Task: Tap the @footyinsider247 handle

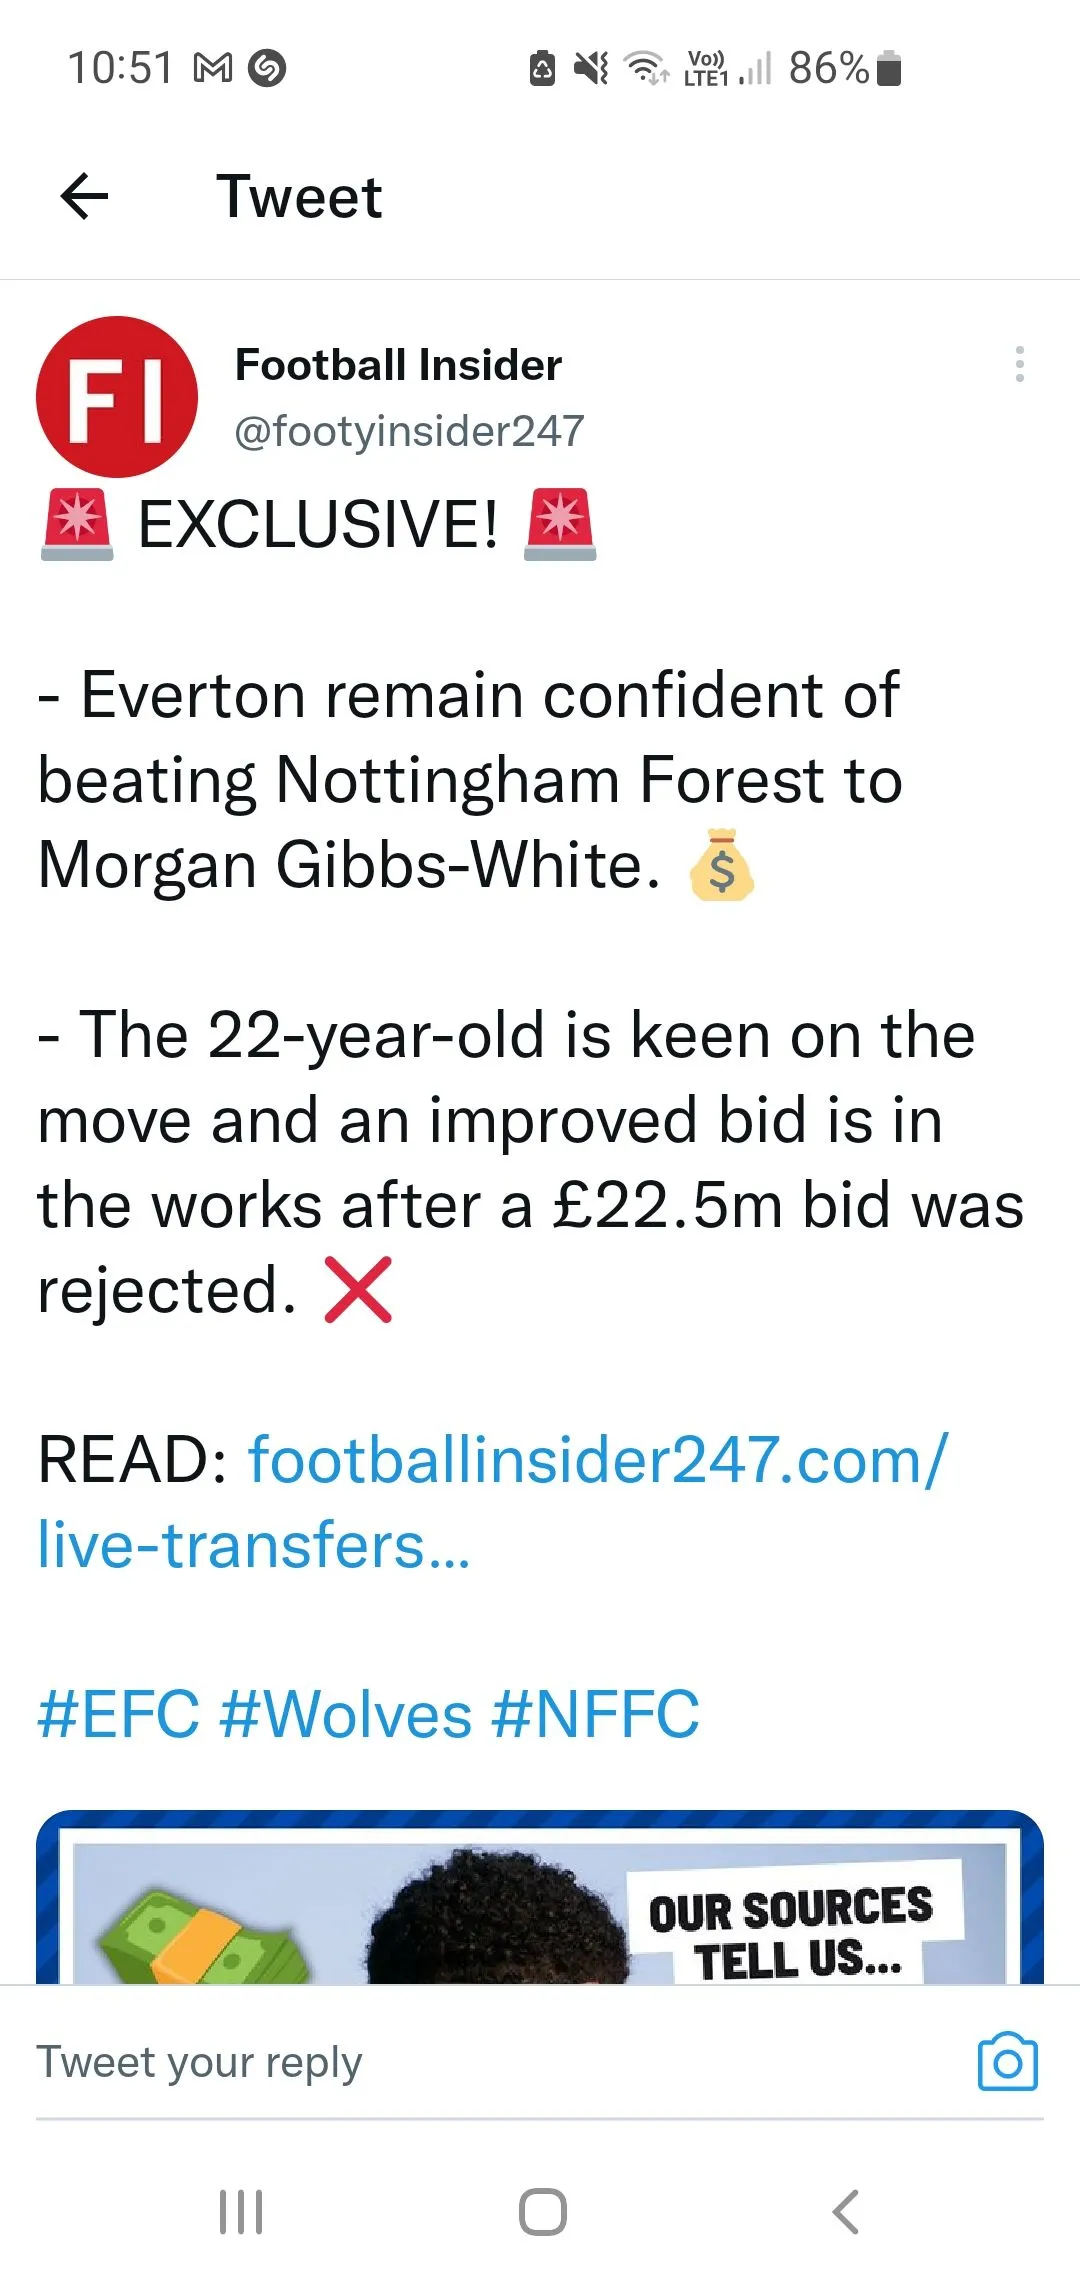Action: tap(409, 431)
